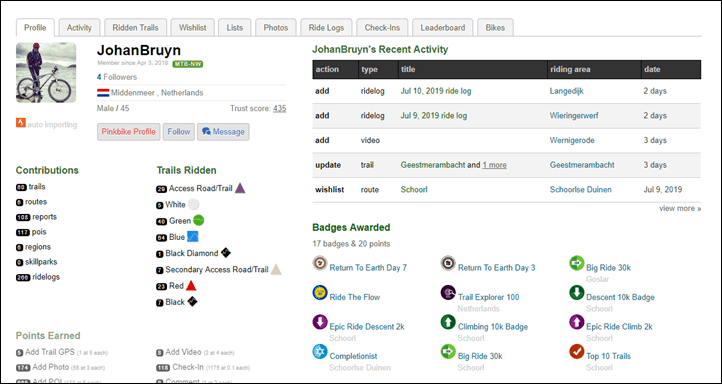Switch to the Ridden Trails tab
Image resolution: width=722 pixels, height=384 pixels.
pos(135,28)
